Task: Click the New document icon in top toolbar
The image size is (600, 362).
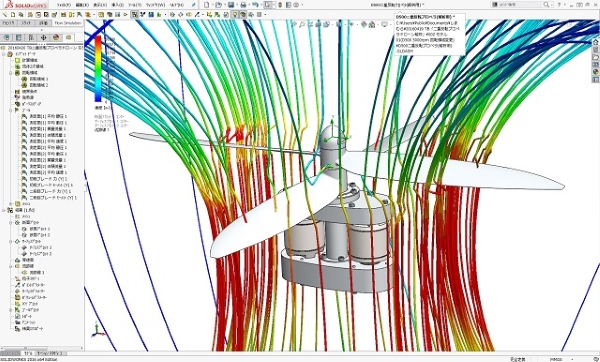Action: click(x=207, y=5)
